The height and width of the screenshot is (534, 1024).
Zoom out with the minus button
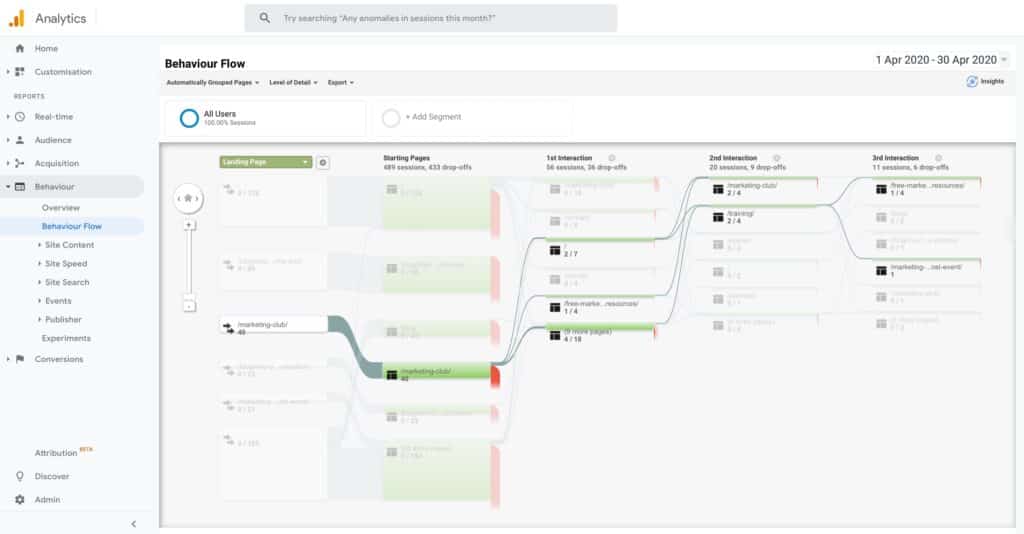coord(189,306)
